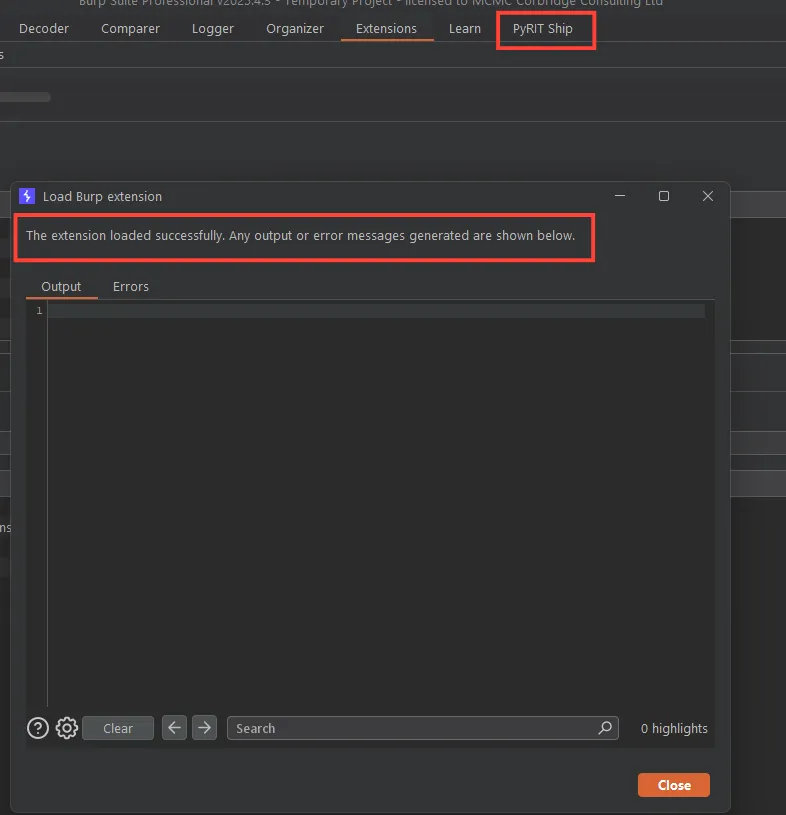Clear the extension output
The height and width of the screenshot is (815, 786).
coord(118,728)
